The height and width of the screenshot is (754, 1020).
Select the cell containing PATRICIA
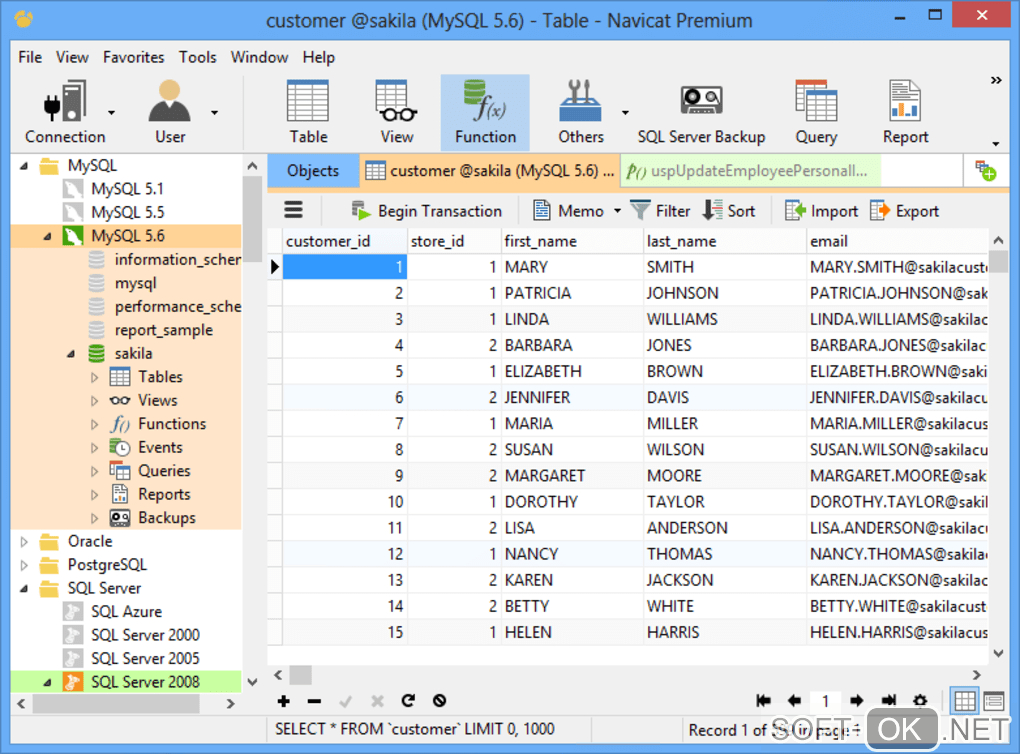point(572,293)
